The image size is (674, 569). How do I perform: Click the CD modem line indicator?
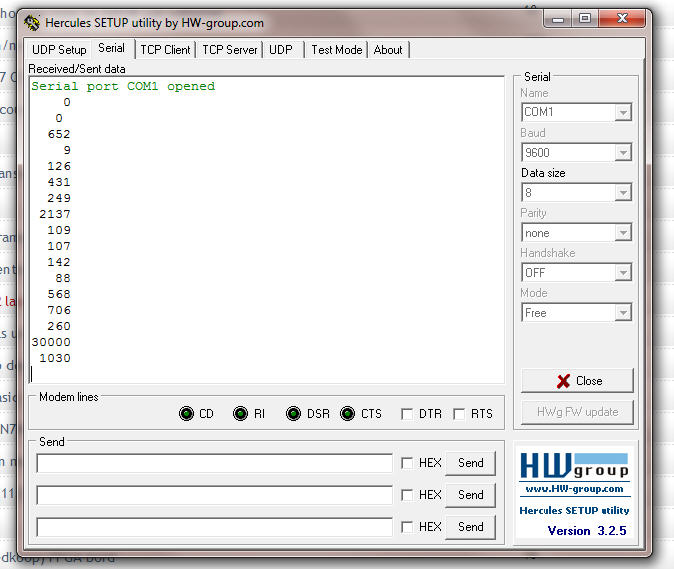click(x=186, y=414)
